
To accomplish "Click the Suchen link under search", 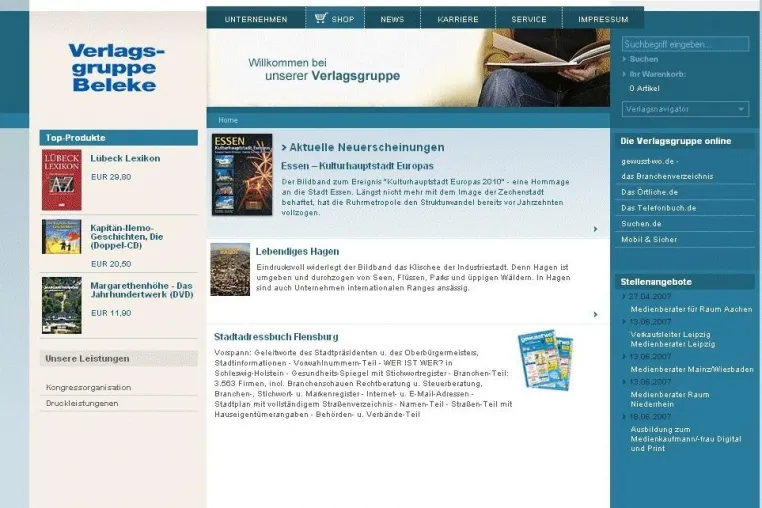I will pyautogui.click(x=643, y=59).
